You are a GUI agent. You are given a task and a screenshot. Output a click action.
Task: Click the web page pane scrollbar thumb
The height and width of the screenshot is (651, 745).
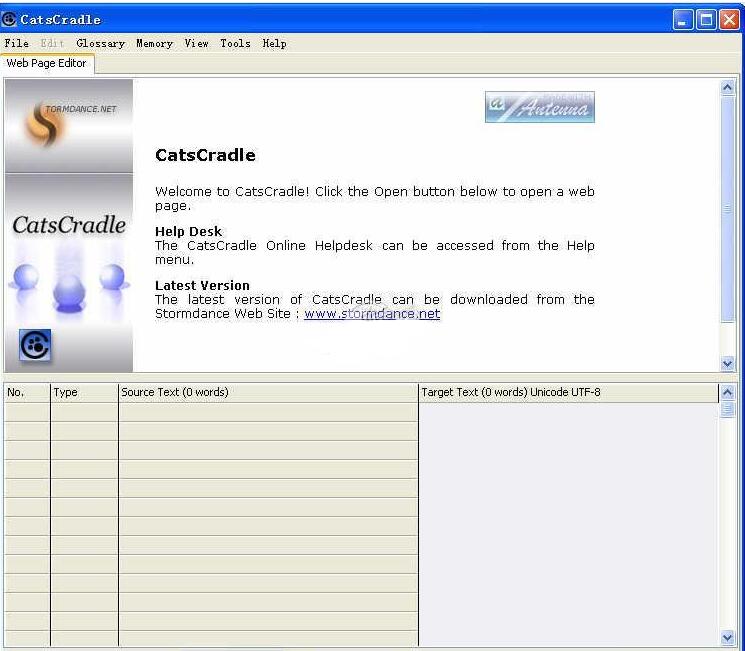click(x=727, y=209)
